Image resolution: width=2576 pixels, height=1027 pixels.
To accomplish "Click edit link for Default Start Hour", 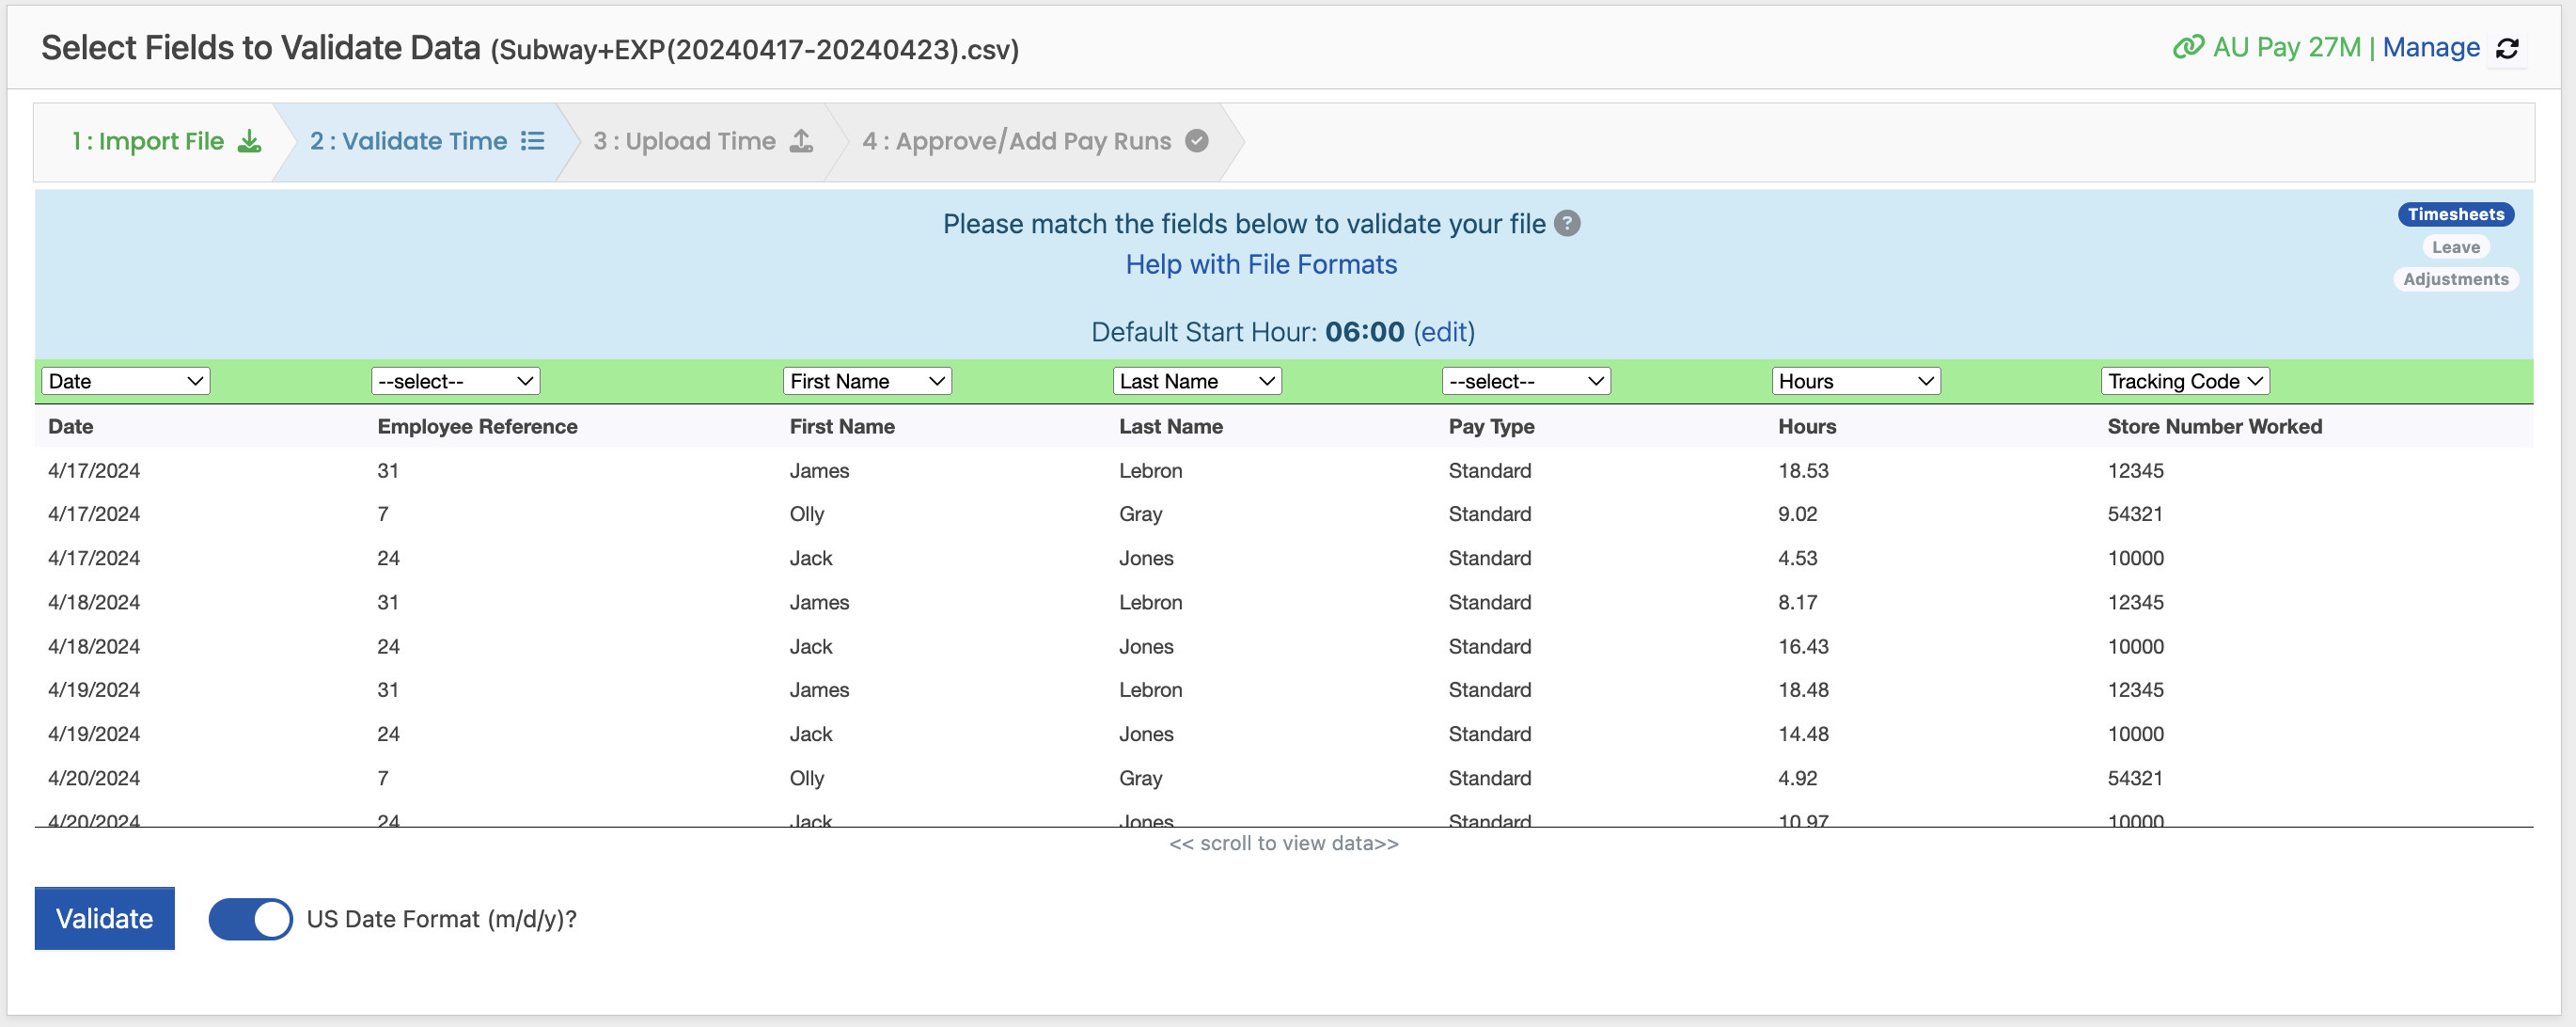I will [x=1443, y=332].
